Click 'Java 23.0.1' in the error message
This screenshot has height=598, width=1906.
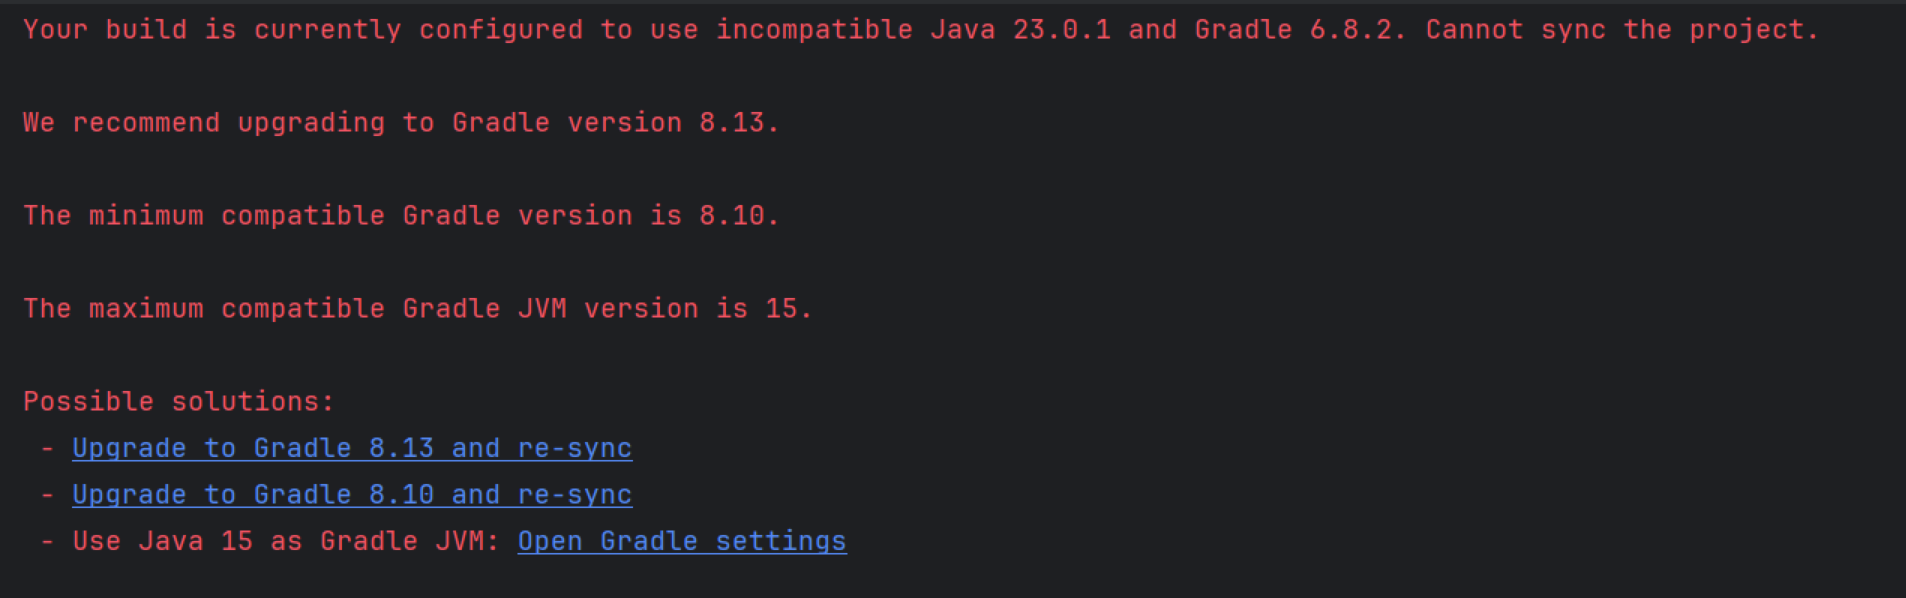pos(1021,30)
